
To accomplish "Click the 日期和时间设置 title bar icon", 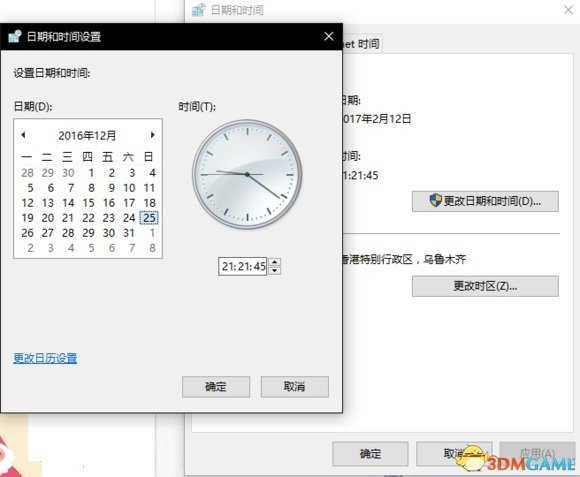I will pyautogui.click(x=15, y=36).
